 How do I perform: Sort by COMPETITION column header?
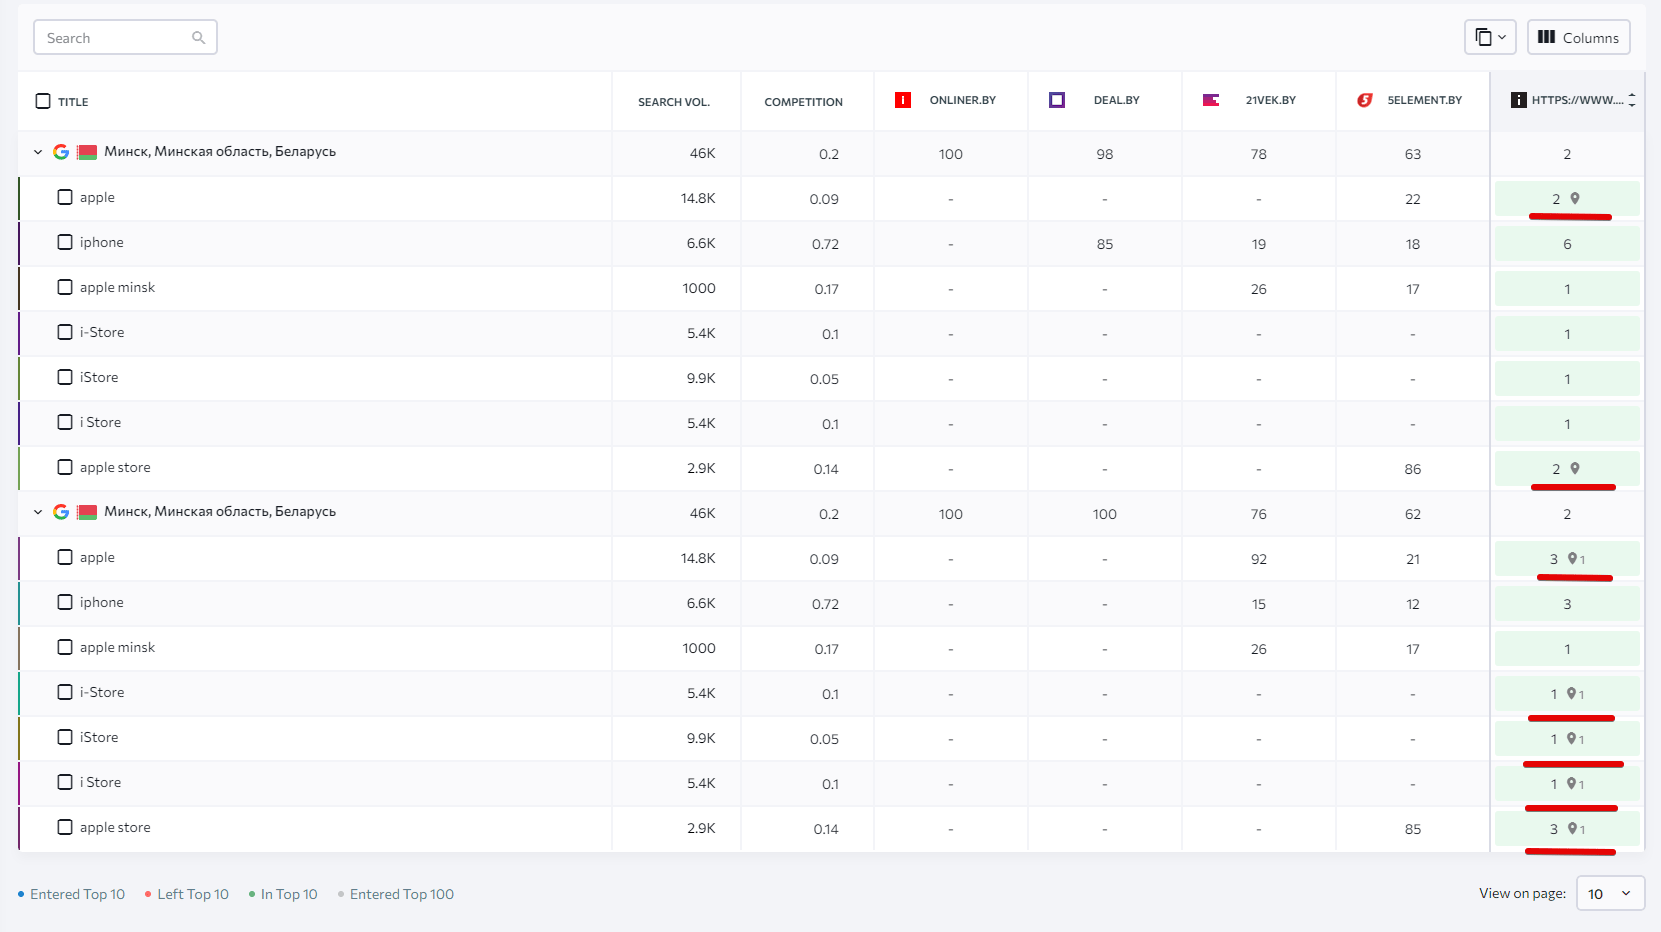803,102
